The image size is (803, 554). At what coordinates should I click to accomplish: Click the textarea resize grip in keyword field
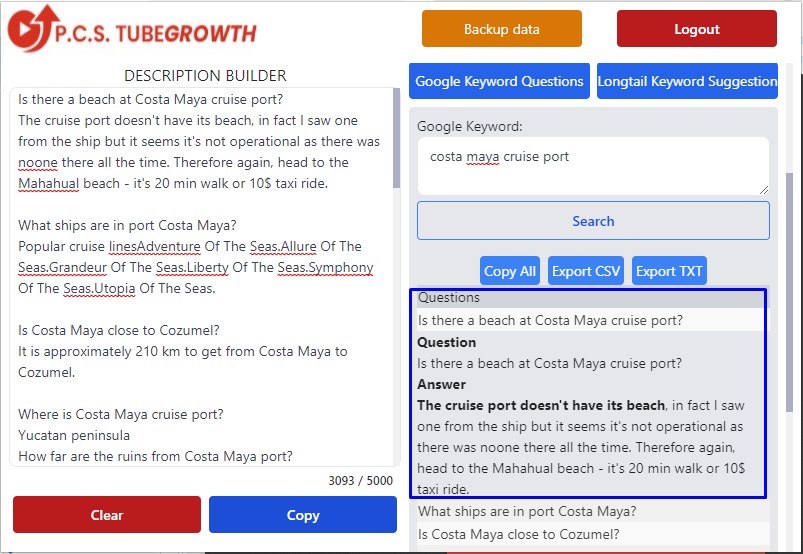(764, 190)
